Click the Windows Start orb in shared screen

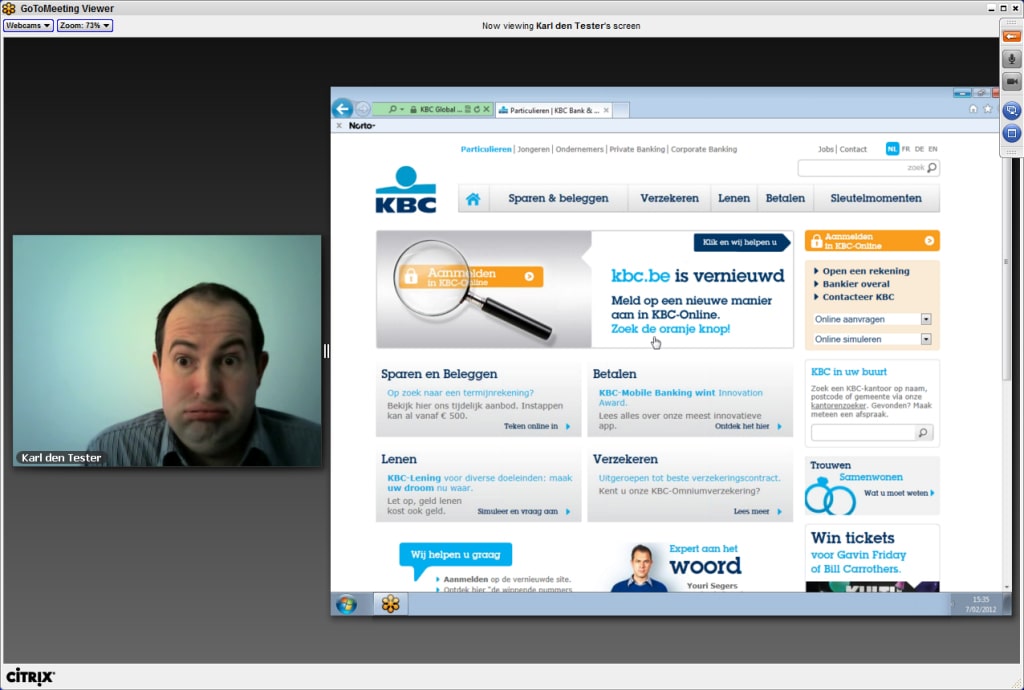(x=347, y=604)
